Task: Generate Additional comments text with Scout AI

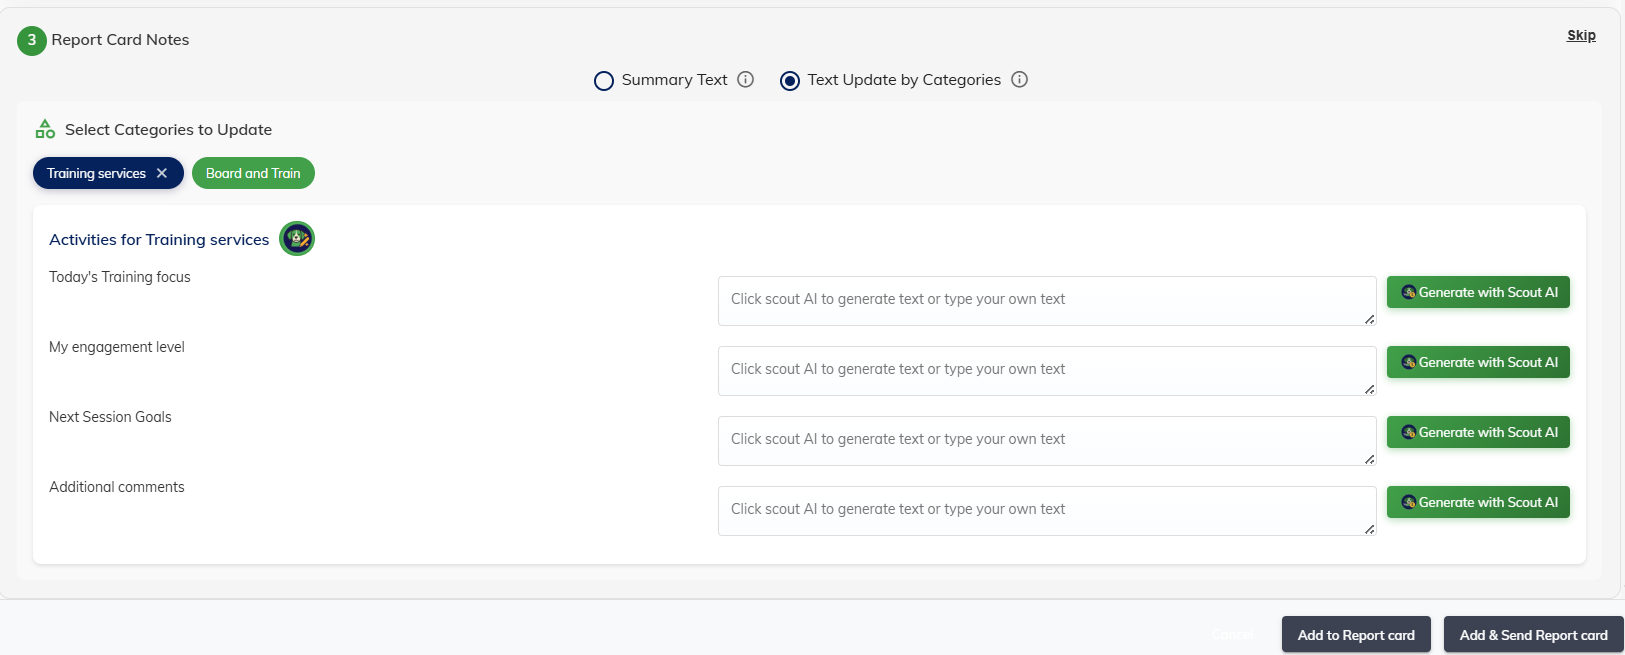Action: tap(1478, 502)
